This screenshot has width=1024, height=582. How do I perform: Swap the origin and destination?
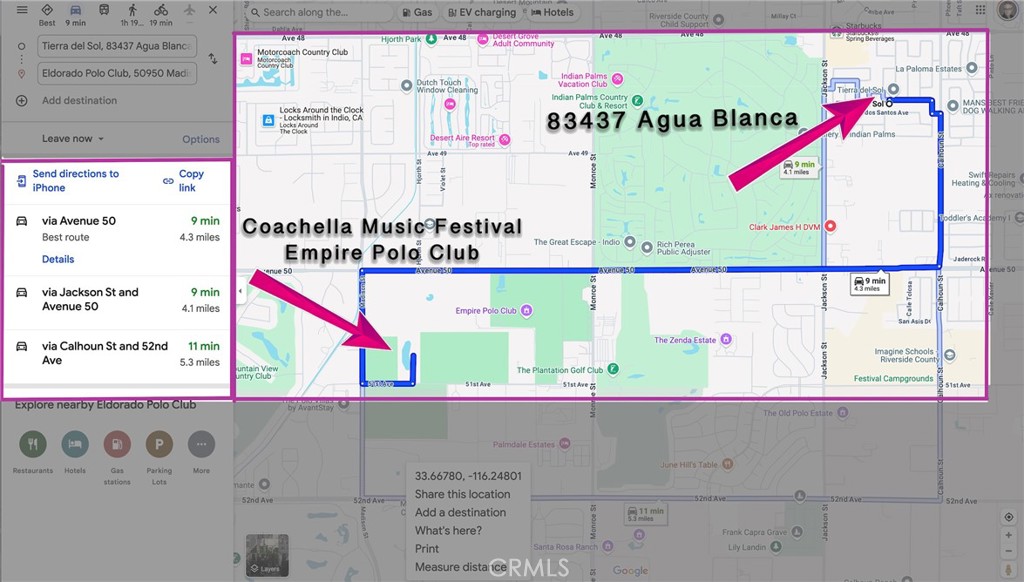pyautogui.click(x=213, y=59)
